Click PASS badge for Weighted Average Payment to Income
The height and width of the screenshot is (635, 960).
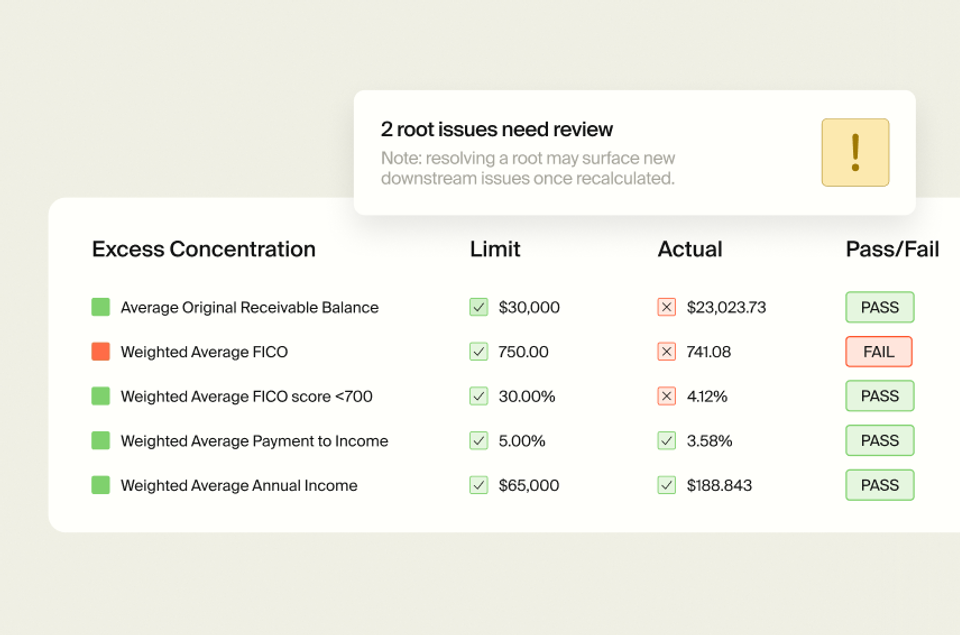(x=880, y=440)
